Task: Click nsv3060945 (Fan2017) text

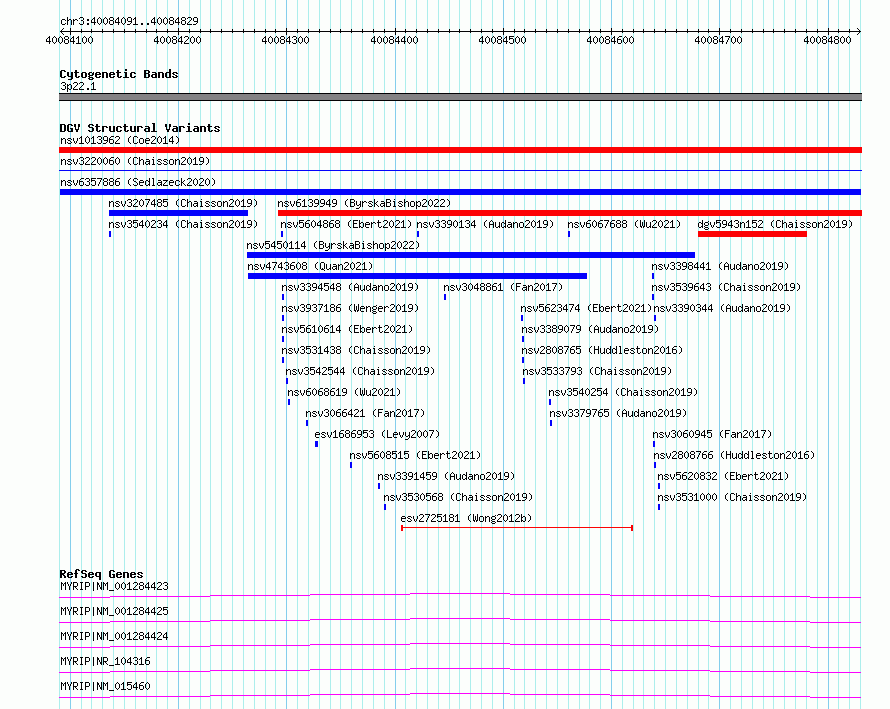Action: point(712,434)
